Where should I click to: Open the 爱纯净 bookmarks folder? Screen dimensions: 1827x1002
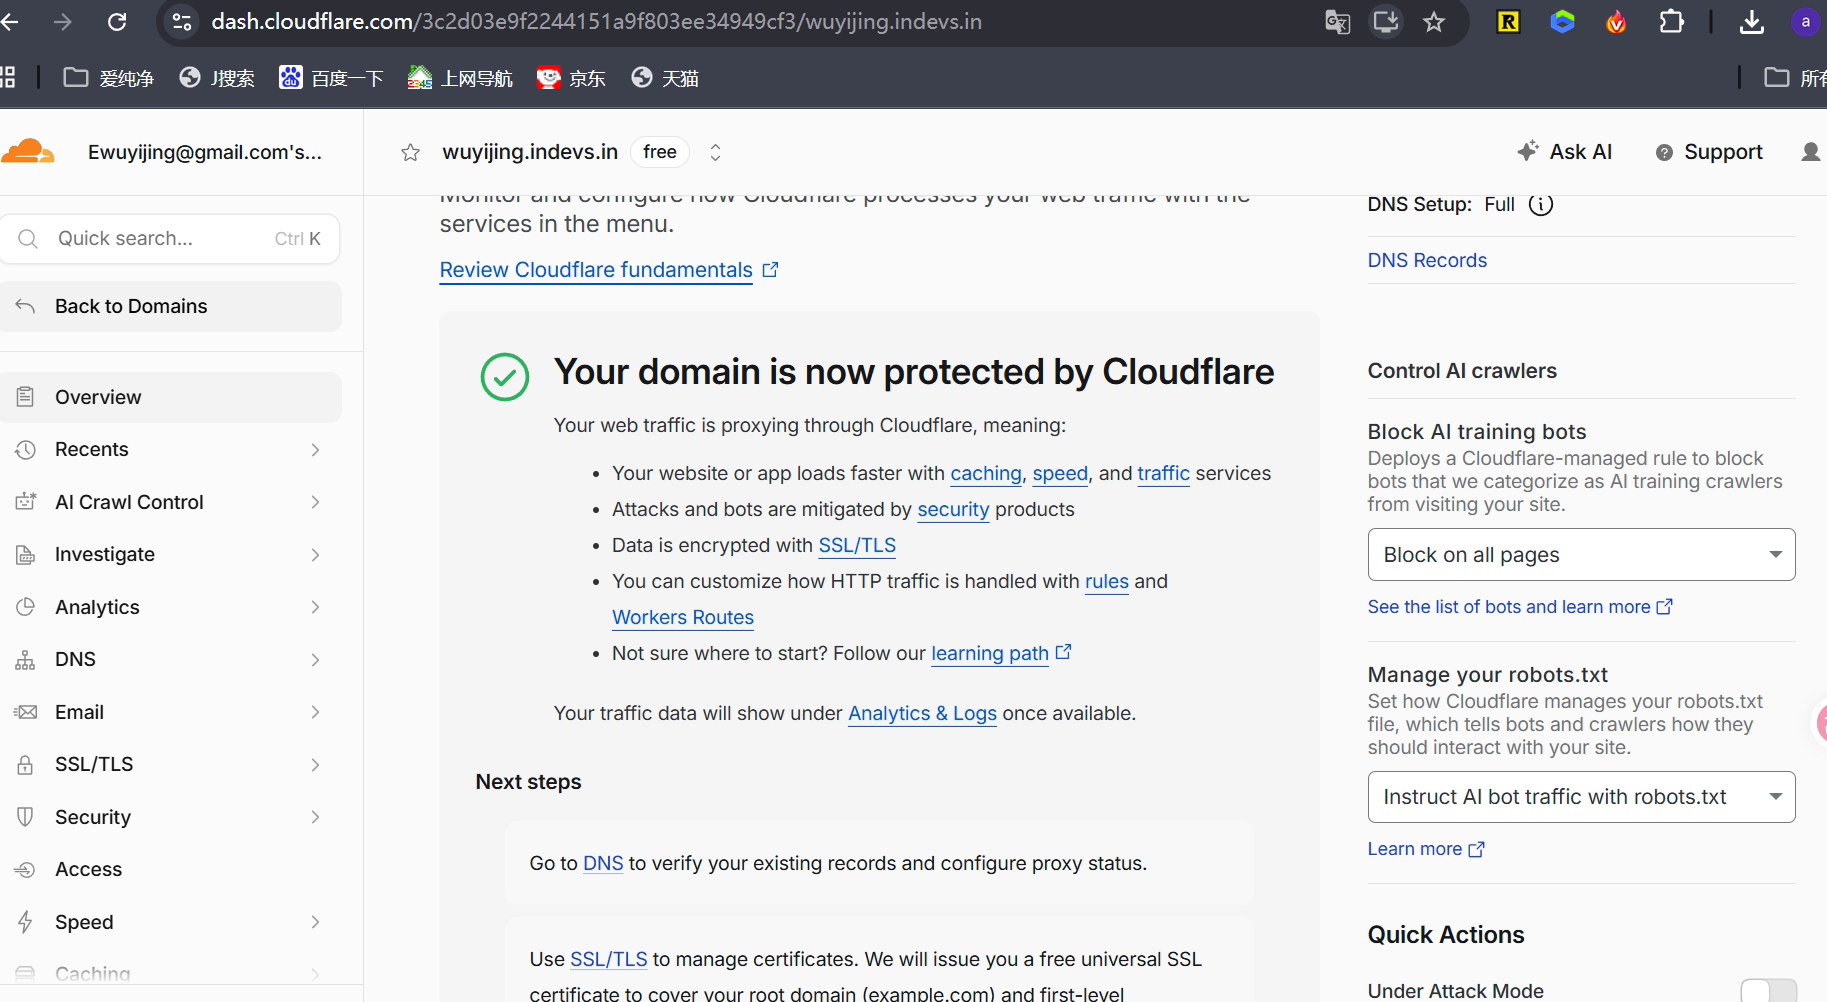click(x=109, y=78)
